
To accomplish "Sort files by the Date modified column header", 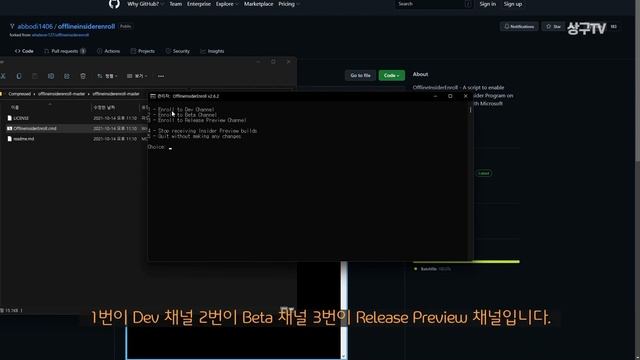I will pos(104,107).
